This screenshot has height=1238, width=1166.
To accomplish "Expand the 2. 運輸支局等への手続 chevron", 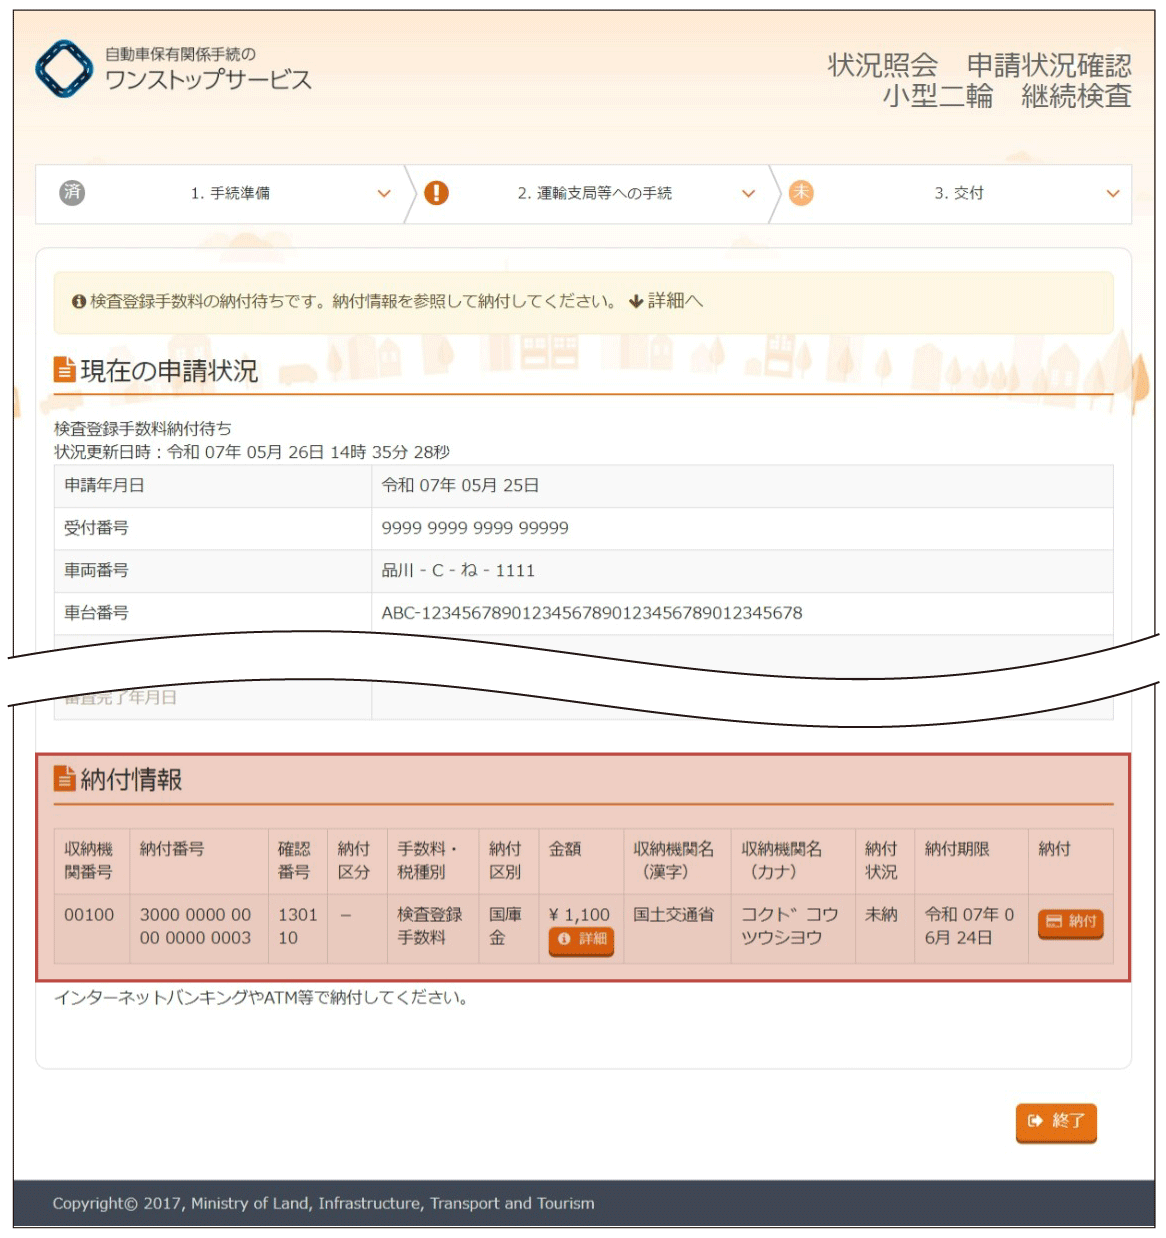I will (x=748, y=193).
